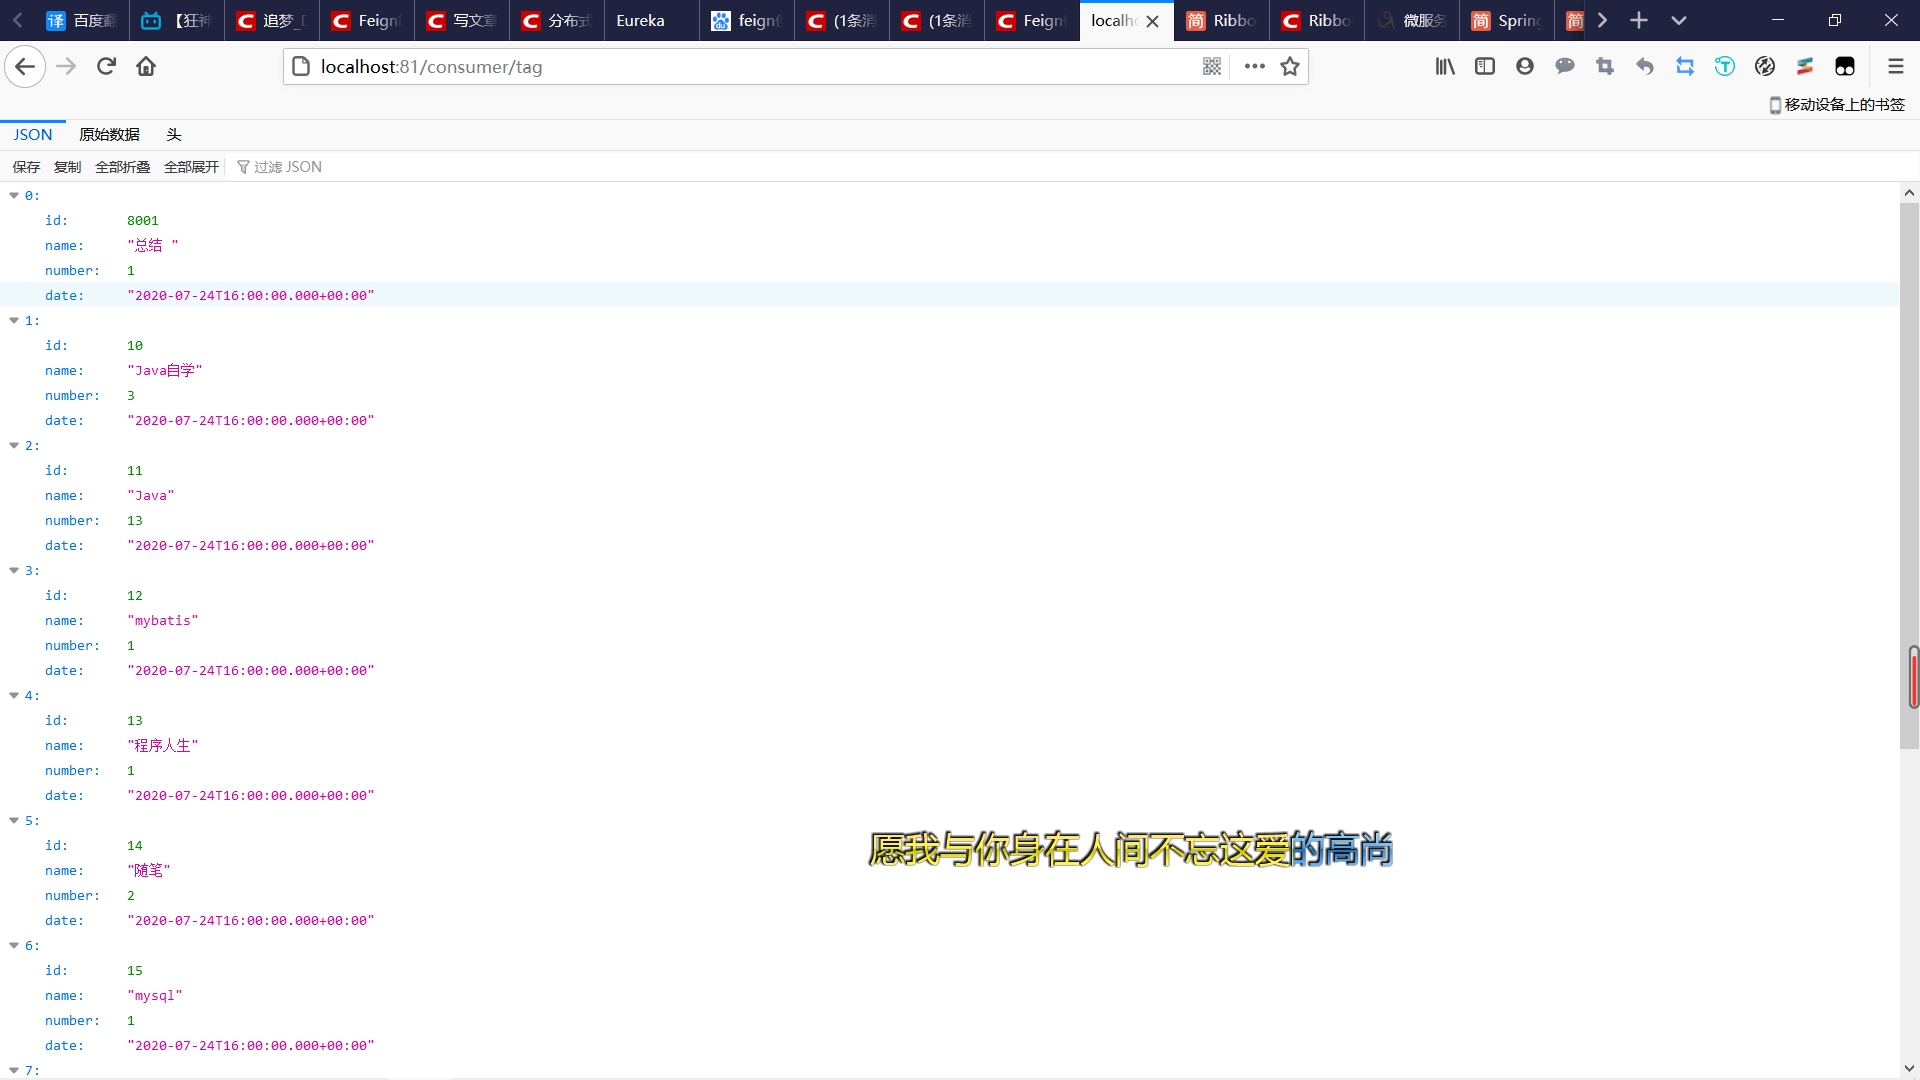1920x1080 pixels.
Task: Click the 保存 button to save JSON
Action: [x=26, y=166]
